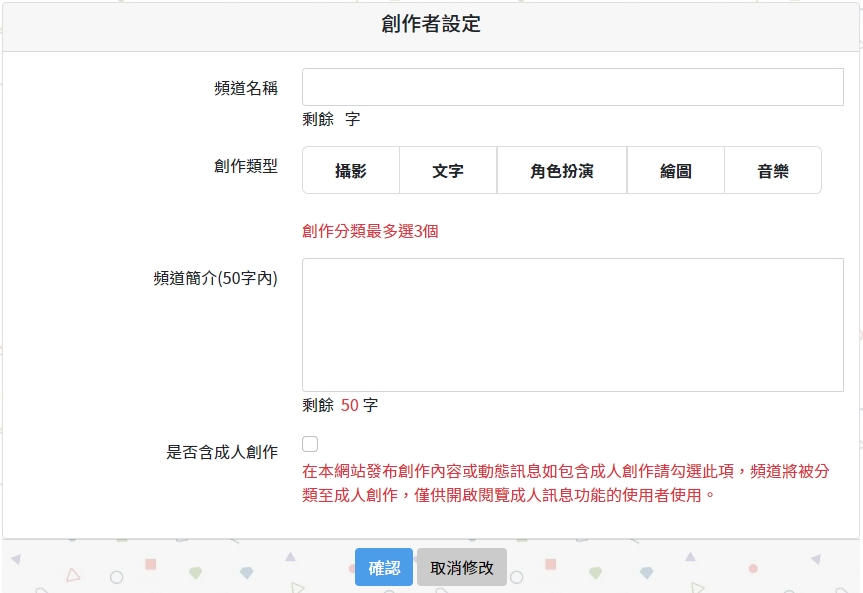Select the 繪圖 category button
Image resolution: width=863 pixels, height=593 pixels.
click(x=675, y=171)
